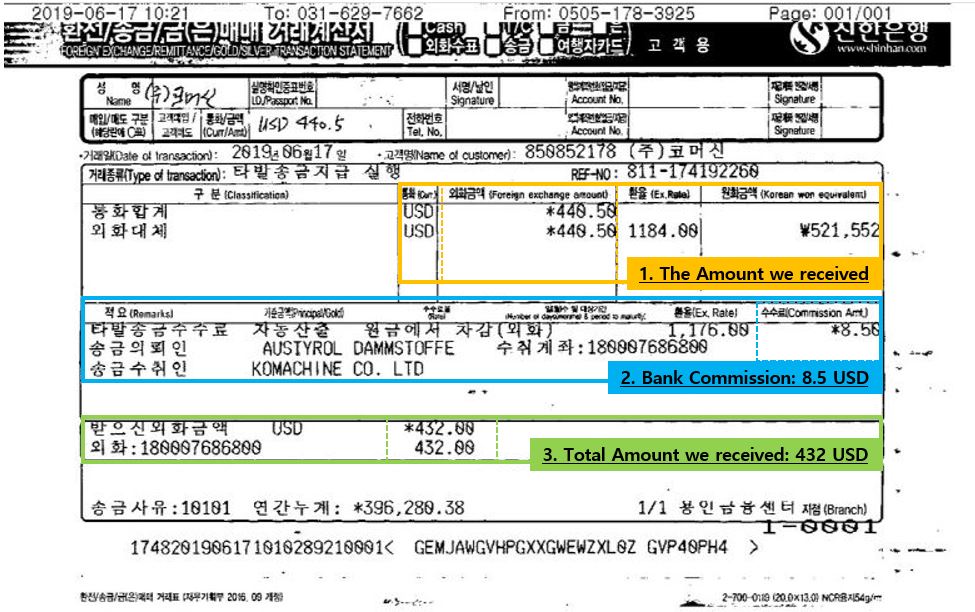Select the fax recipient number 031-629-7662
Screen dimensions: 975x612
pyautogui.click(x=359, y=13)
